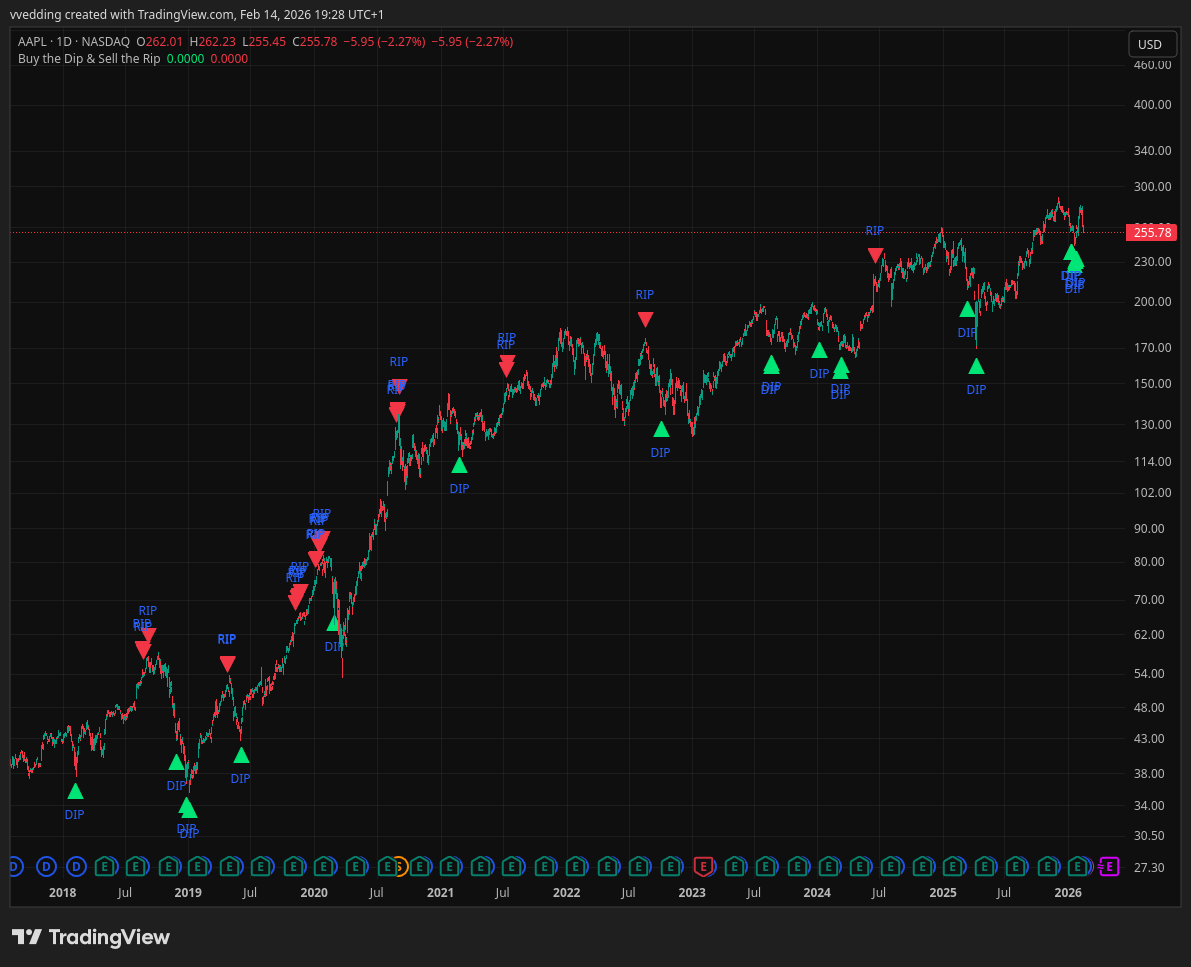Click the high value H262.23

click(x=213, y=42)
